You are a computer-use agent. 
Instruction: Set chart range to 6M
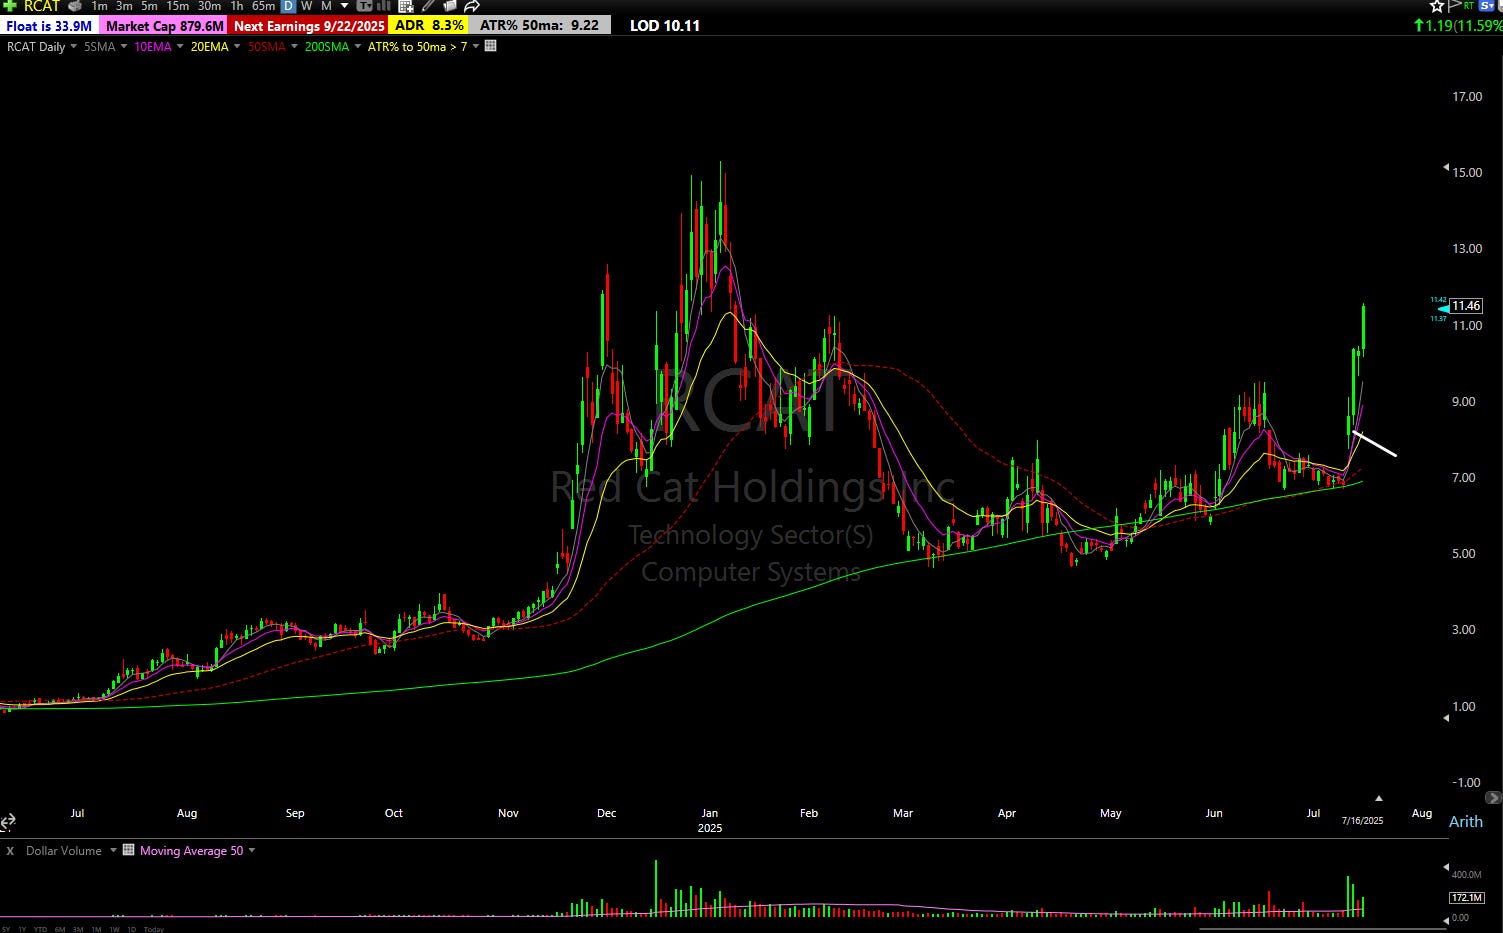[x=60, y=929]
